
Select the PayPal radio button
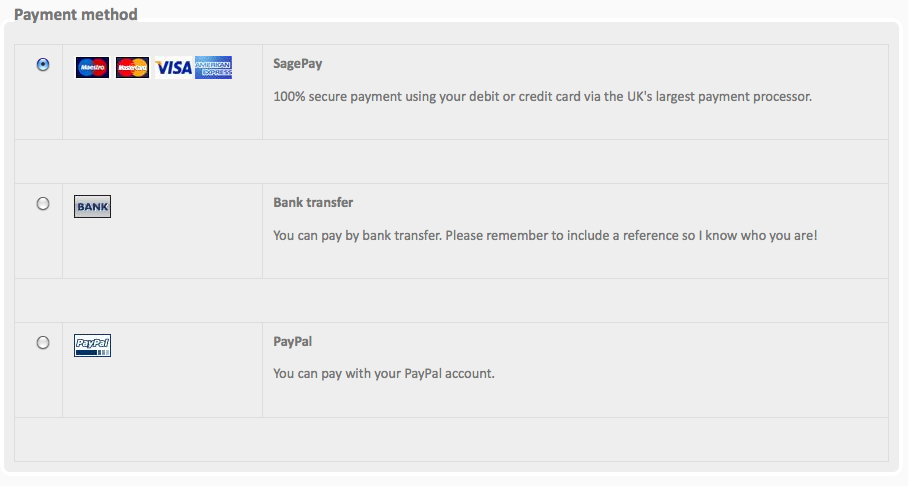pyautogui.click(x=43, y=342)
